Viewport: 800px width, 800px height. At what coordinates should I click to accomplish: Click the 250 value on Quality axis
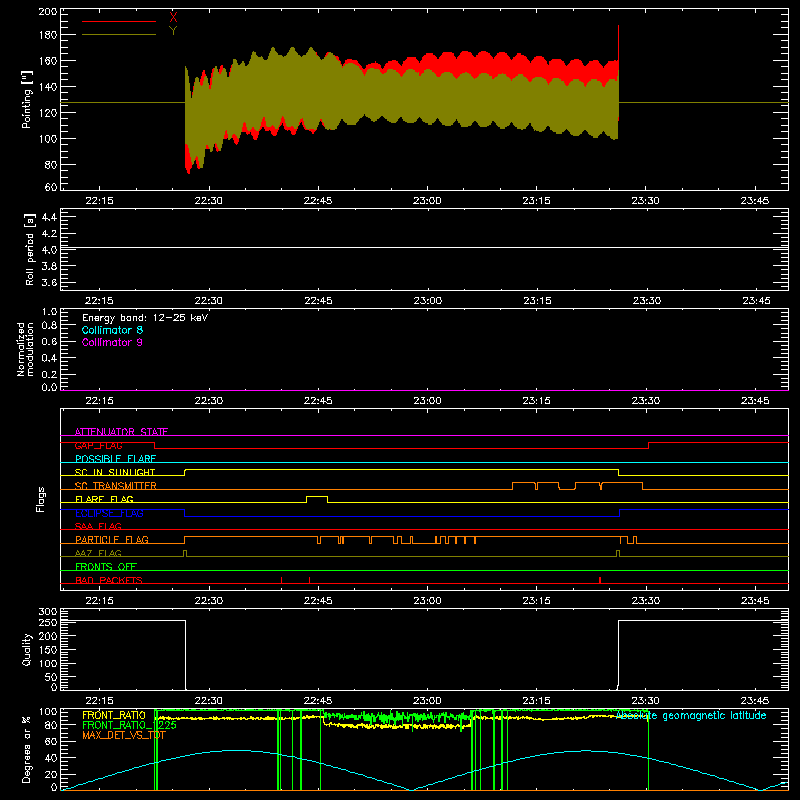click(x=47, y=623)
